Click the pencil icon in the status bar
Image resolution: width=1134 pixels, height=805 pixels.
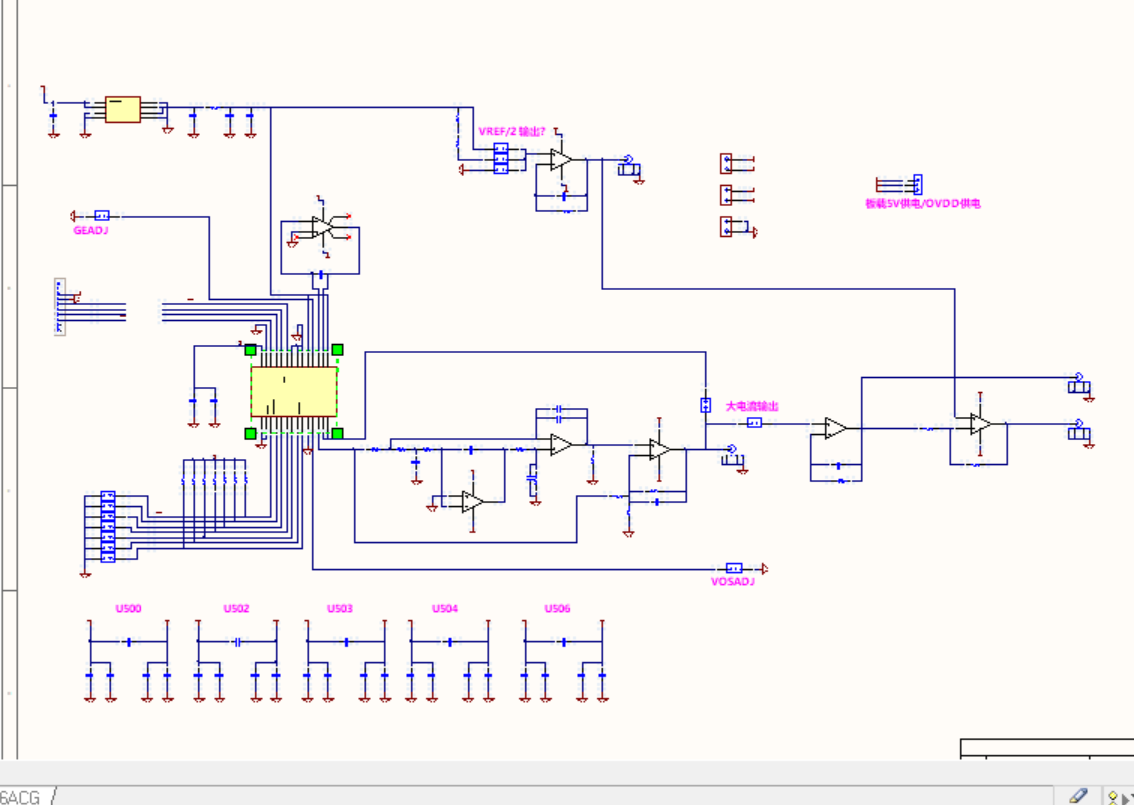(1078, 795)
